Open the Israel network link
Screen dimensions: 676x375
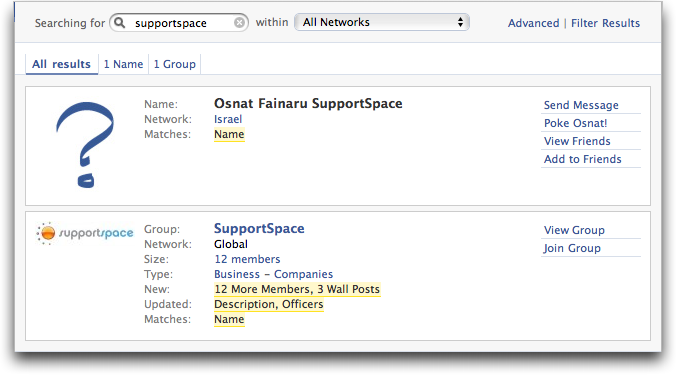coord(228,119)
